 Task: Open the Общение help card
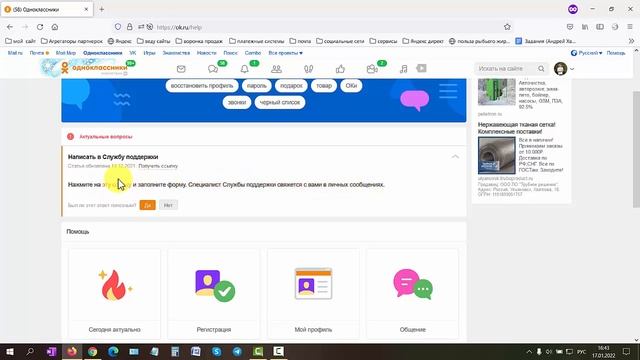(413, 294)
